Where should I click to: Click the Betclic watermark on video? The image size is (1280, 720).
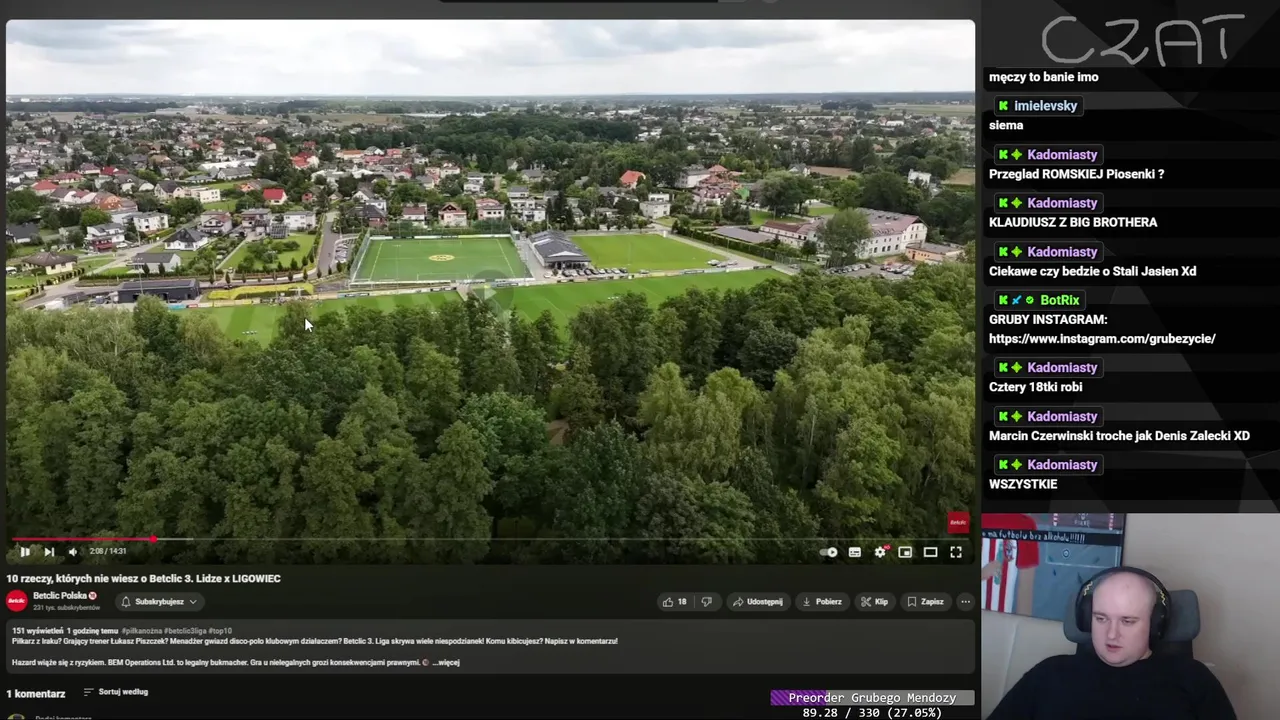958,522
